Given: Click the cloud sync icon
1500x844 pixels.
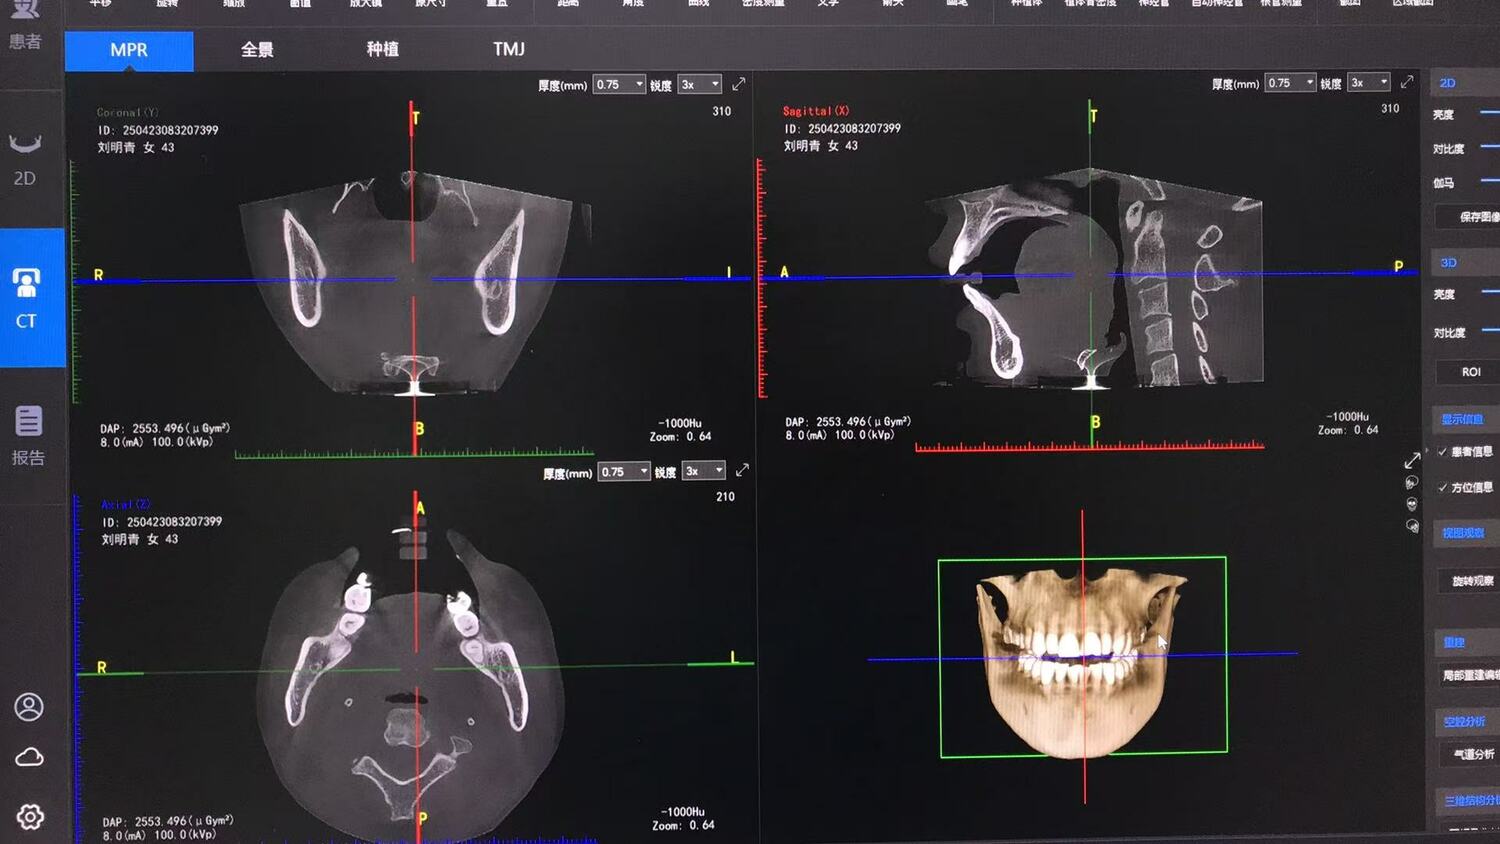Looking at the screenshot, I should click(x=29, y=757).
